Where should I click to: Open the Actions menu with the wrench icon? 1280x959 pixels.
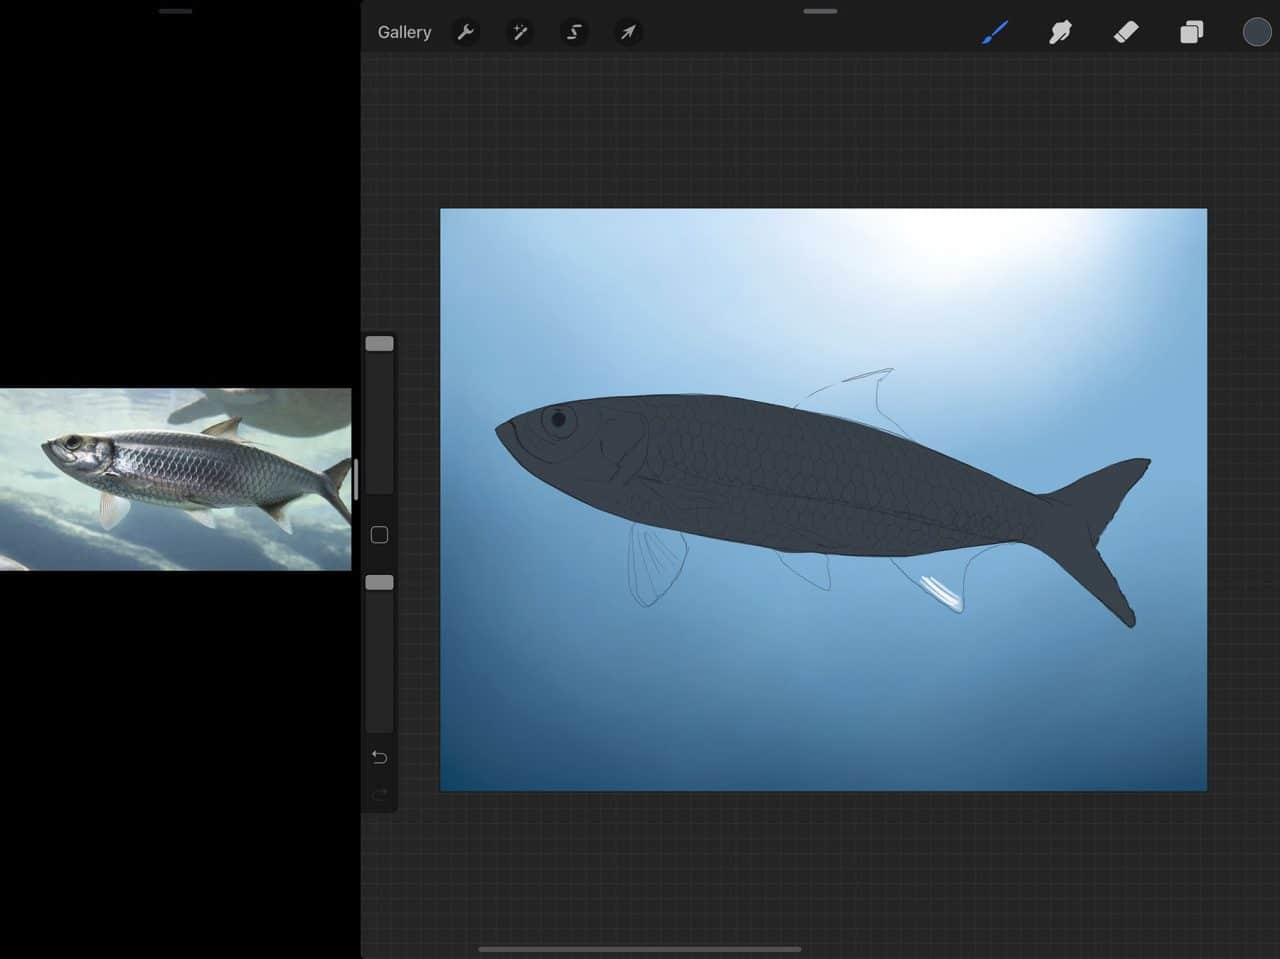(x=466, y=31)
